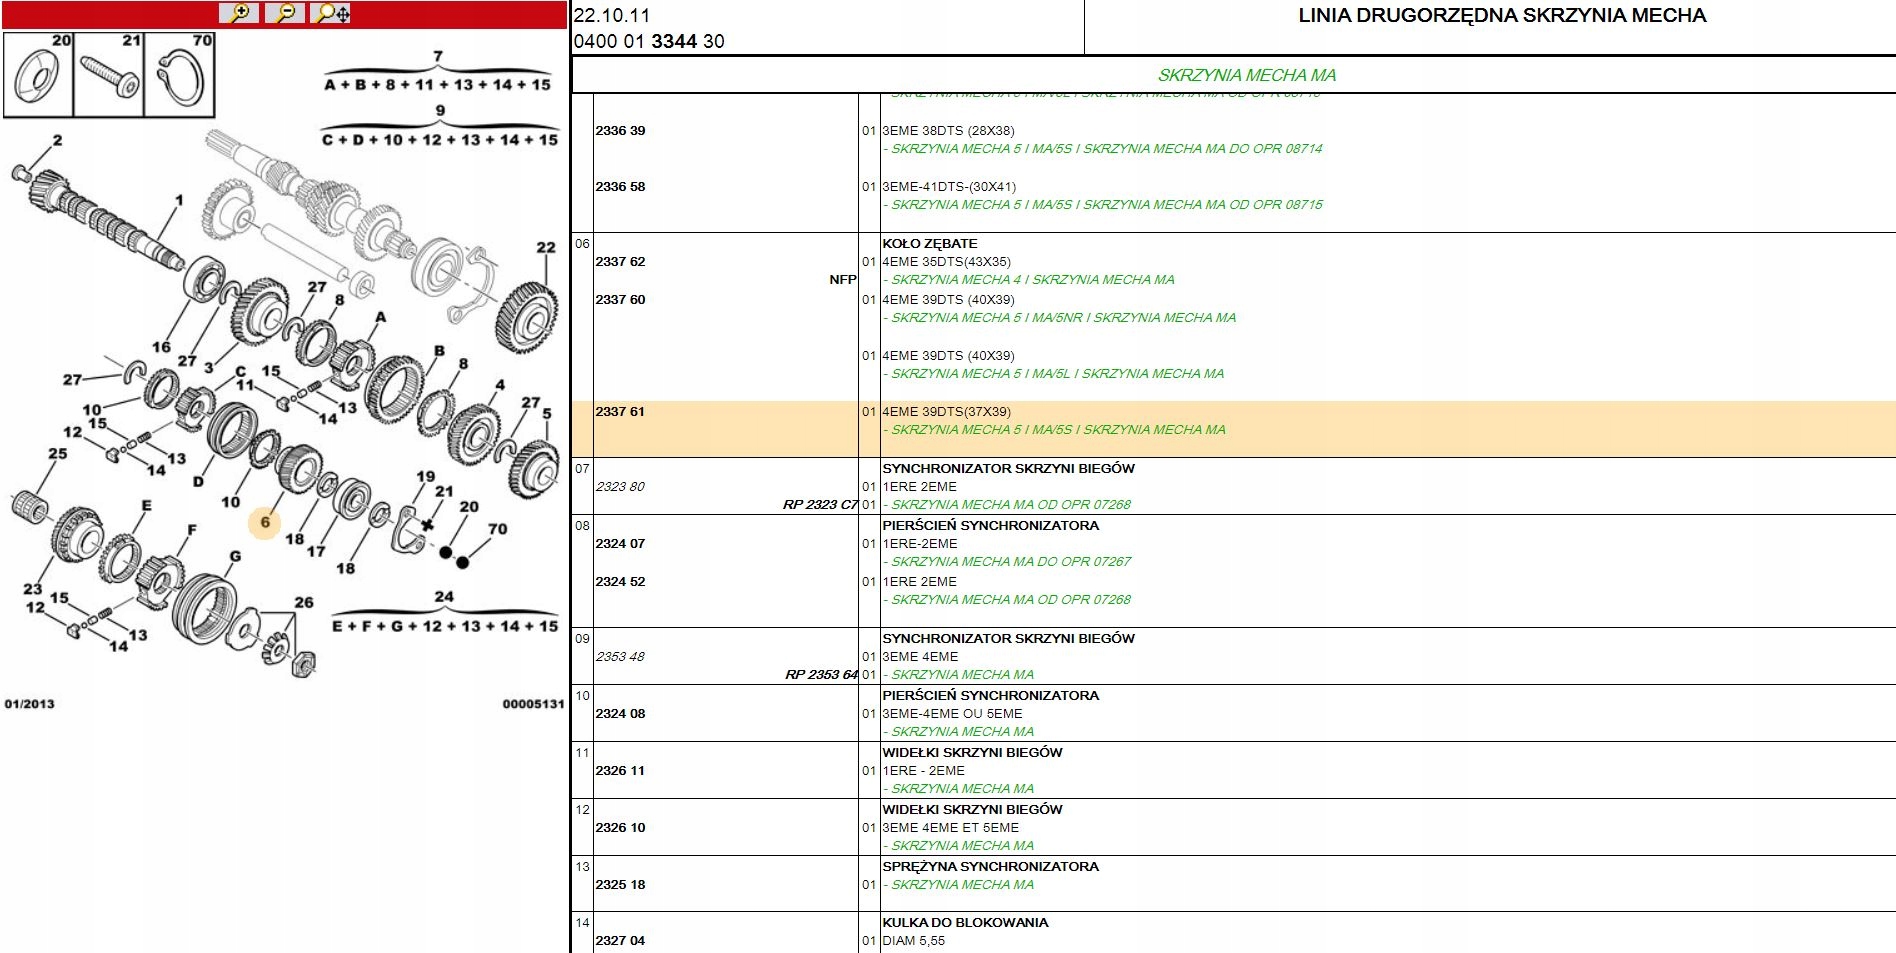Click the 3EME 4EME ET 5EME description
Screen dimensions: 1896x953
click(950, 827)
